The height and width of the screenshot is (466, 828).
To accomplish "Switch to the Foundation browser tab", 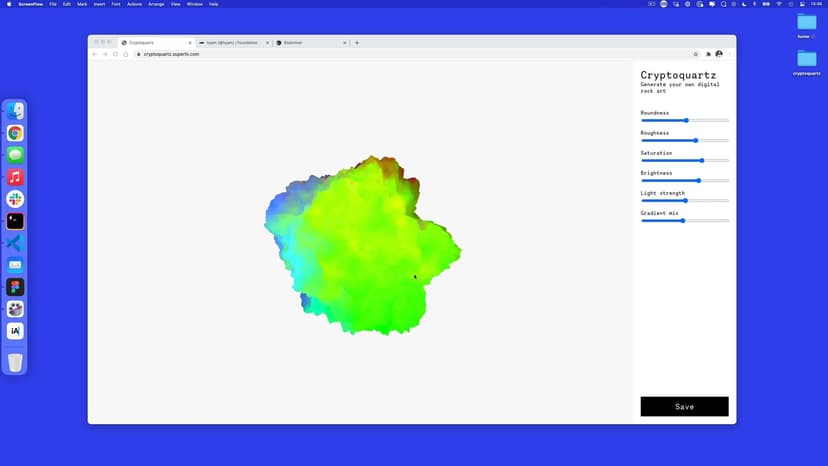I will (232, 43).
